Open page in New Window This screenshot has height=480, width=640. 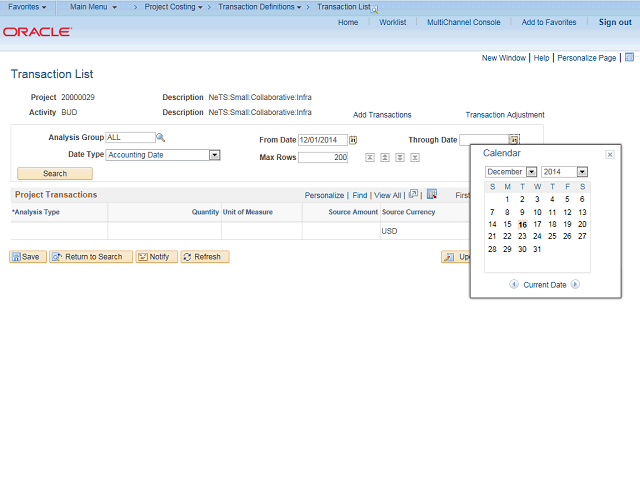pyautogui.click(x=504, y=58)
